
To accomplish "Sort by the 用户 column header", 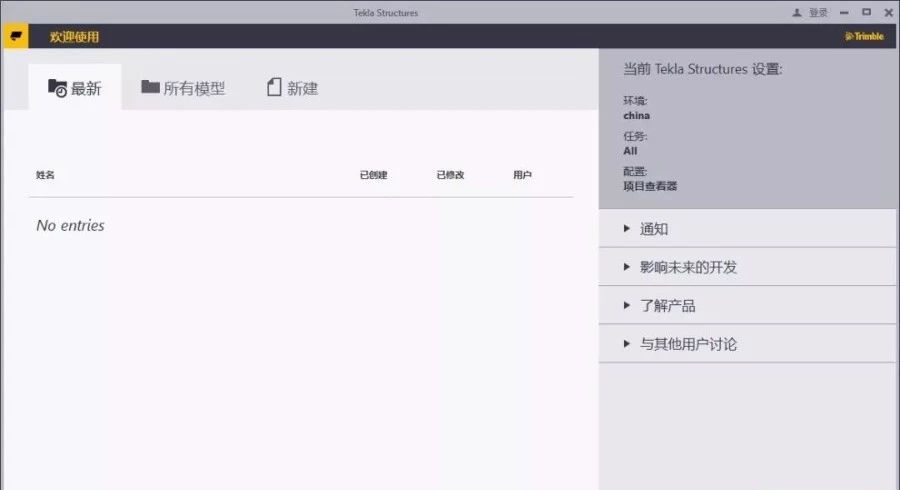I will (522, 175).
